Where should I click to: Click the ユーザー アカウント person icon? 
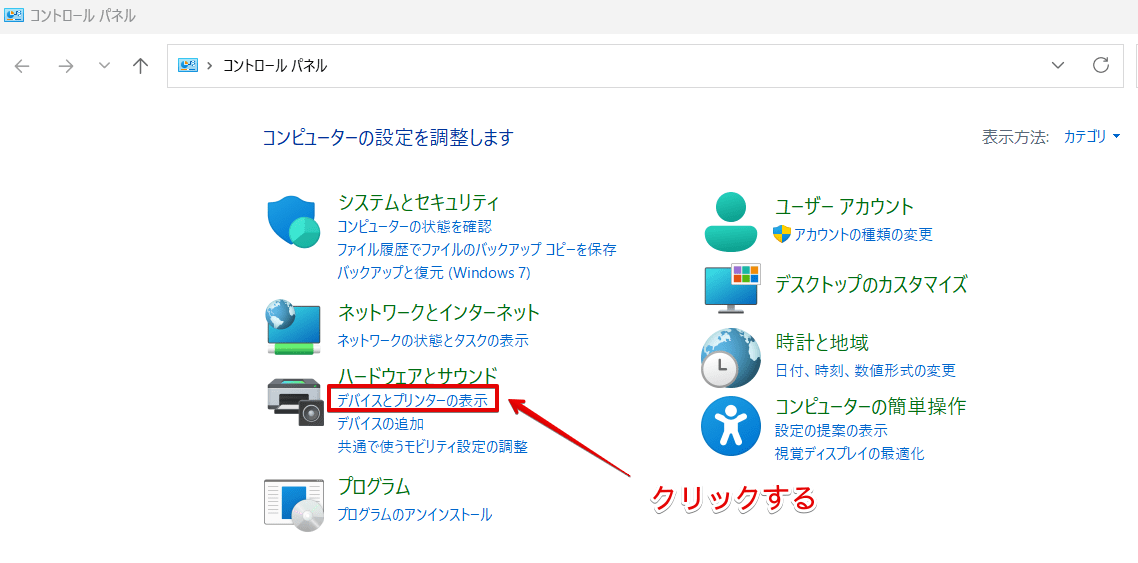732,221
